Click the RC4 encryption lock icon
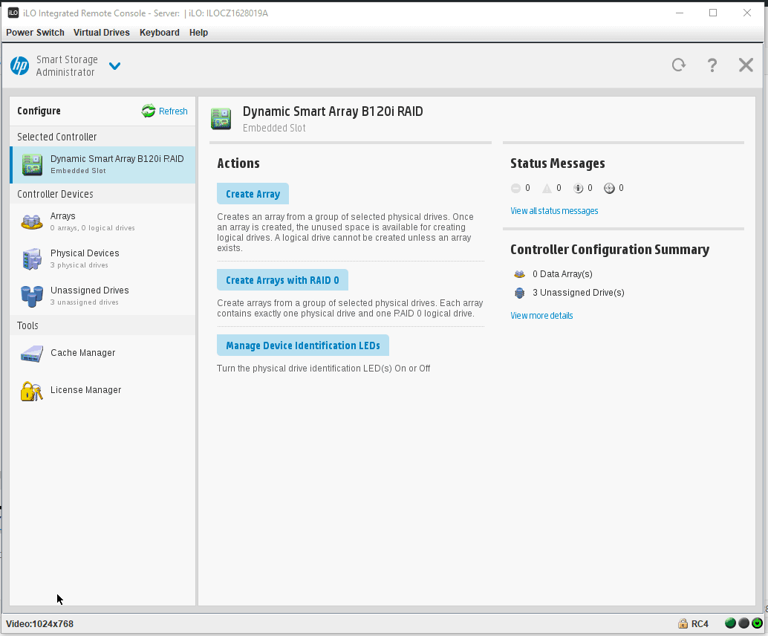 click(683, 624)
